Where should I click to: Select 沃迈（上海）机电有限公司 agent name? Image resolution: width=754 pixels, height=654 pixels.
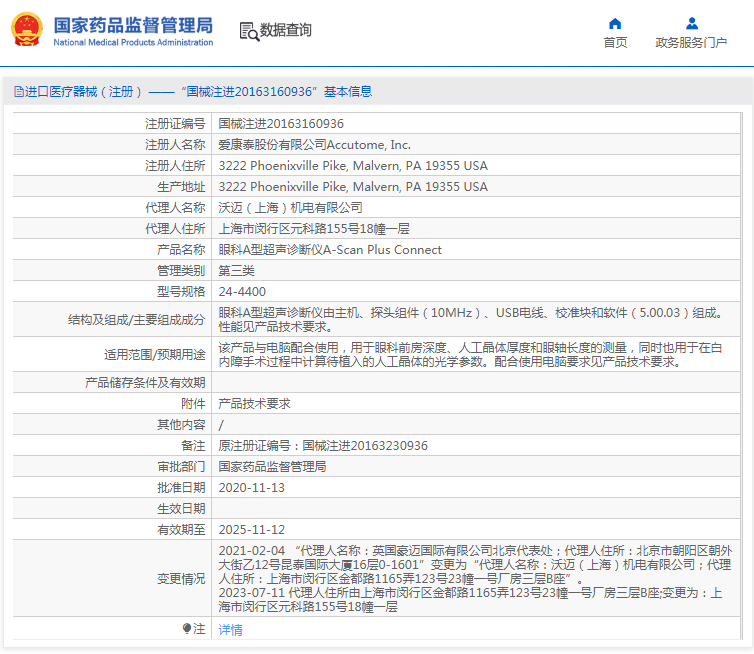290,208
